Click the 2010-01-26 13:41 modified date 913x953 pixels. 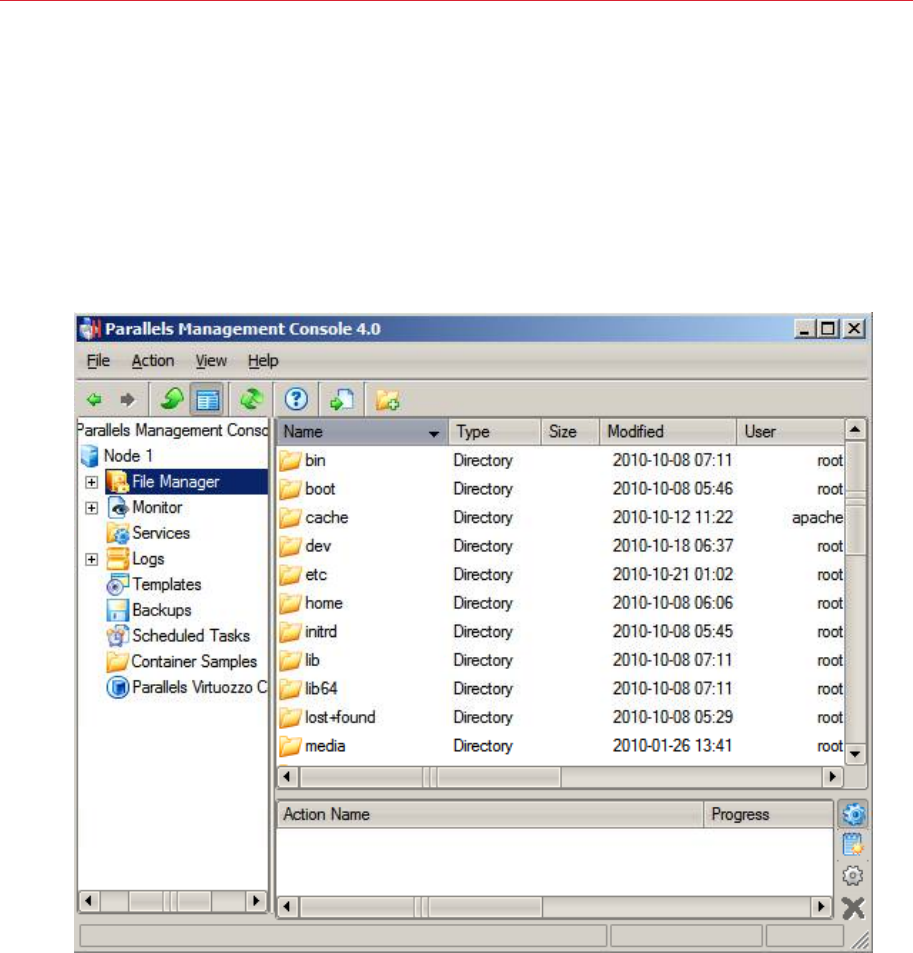[x=672, y=746]
